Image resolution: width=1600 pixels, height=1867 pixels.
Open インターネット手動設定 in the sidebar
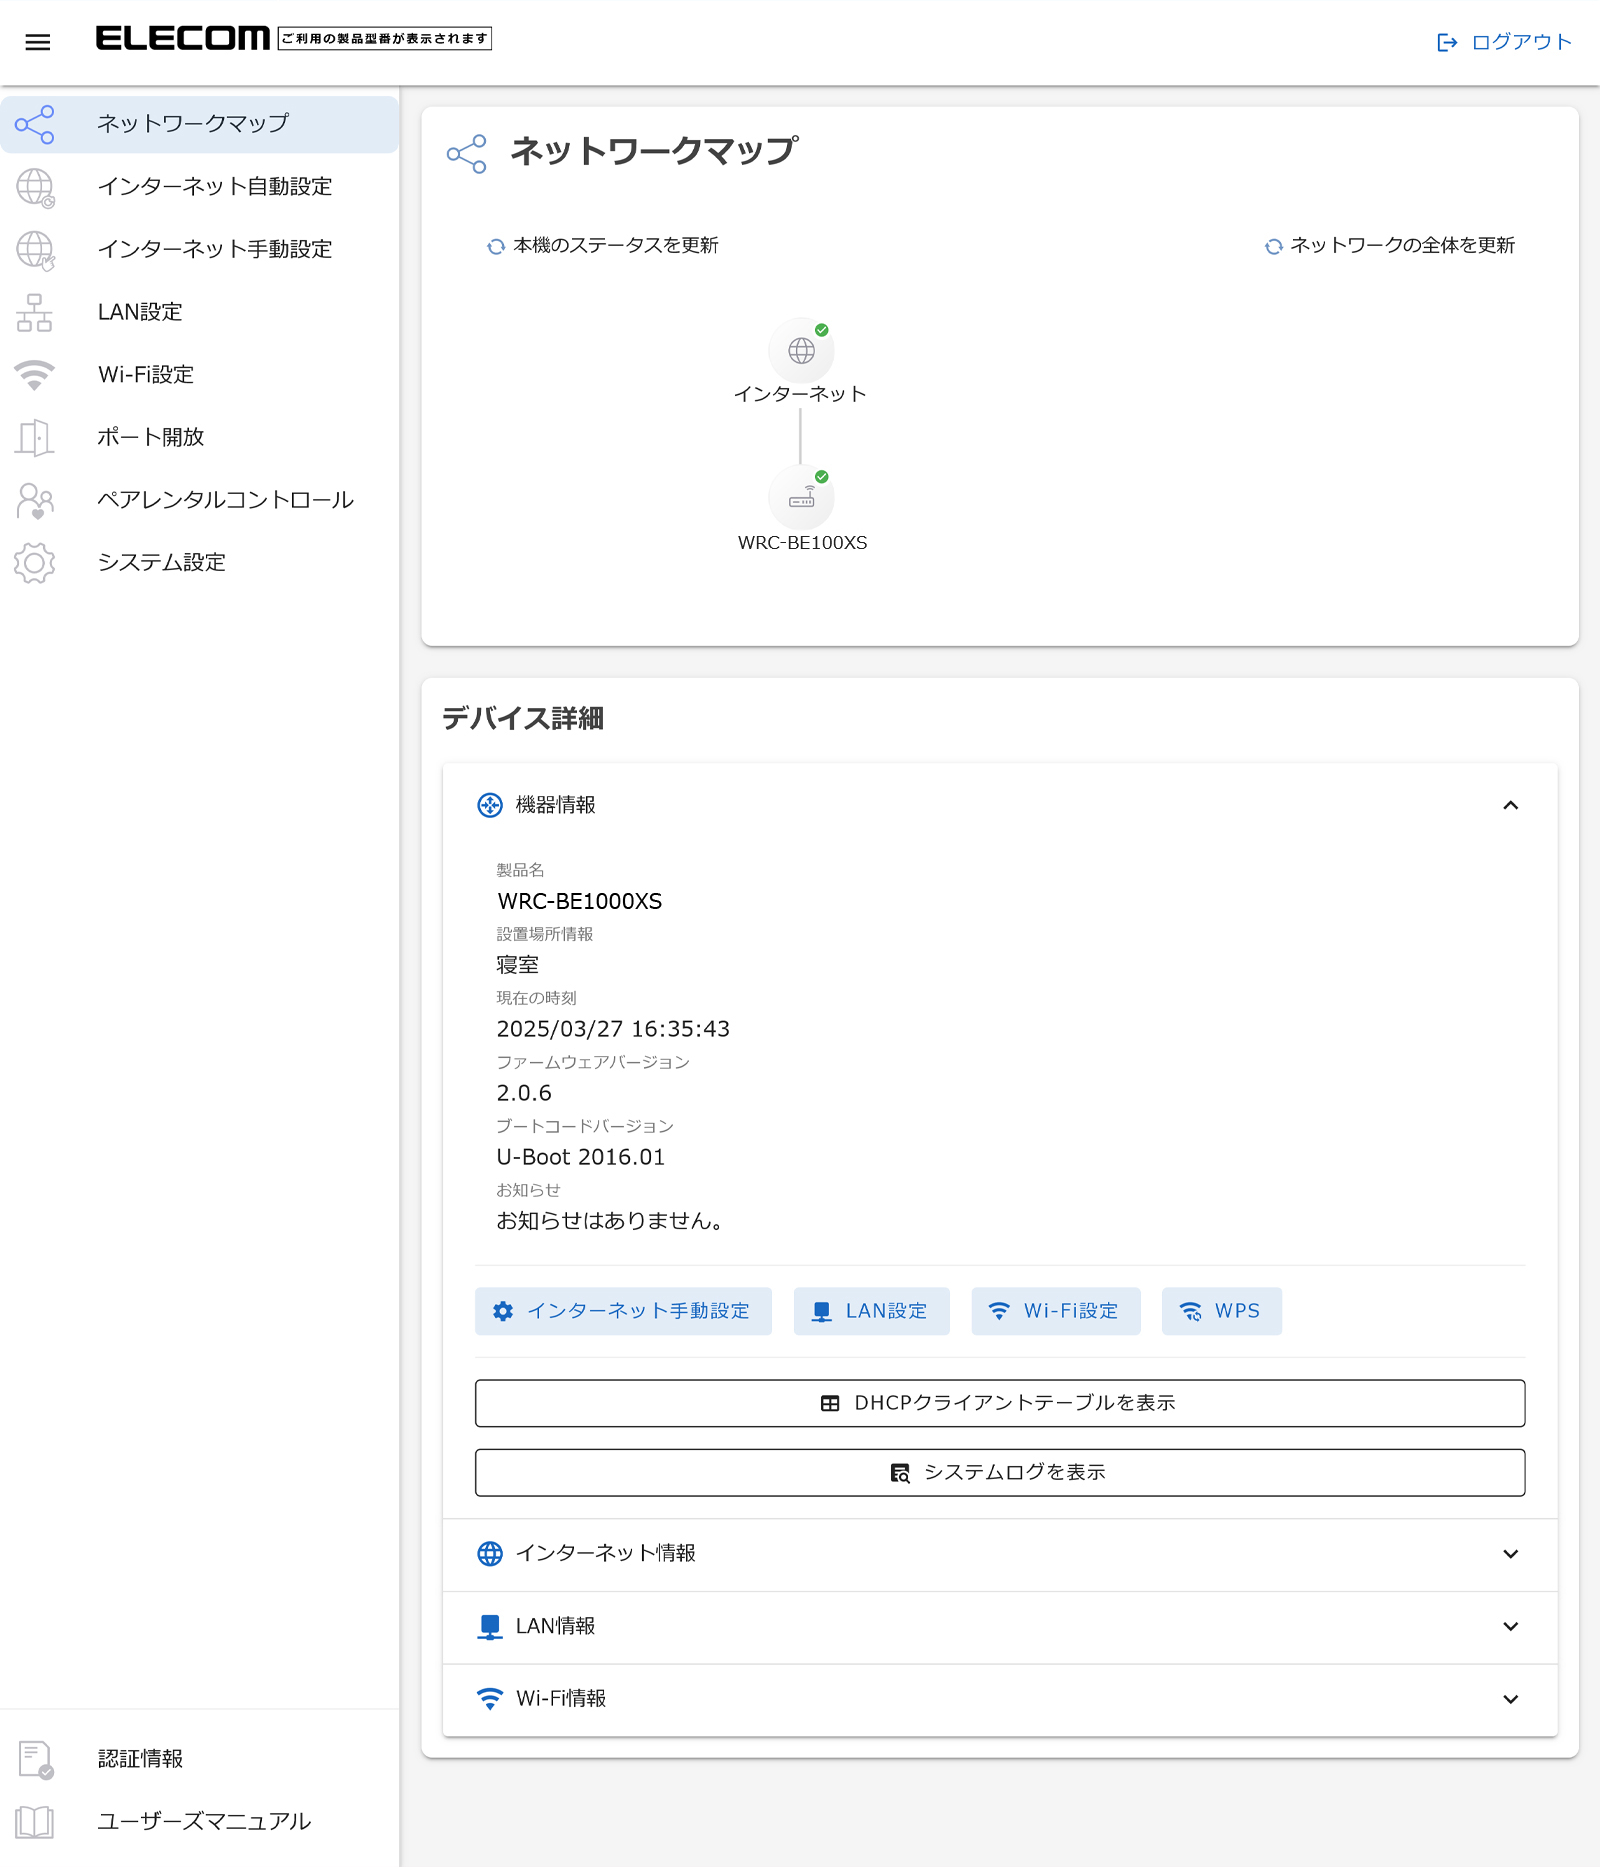pyautogui.click(x=214, y=250)
